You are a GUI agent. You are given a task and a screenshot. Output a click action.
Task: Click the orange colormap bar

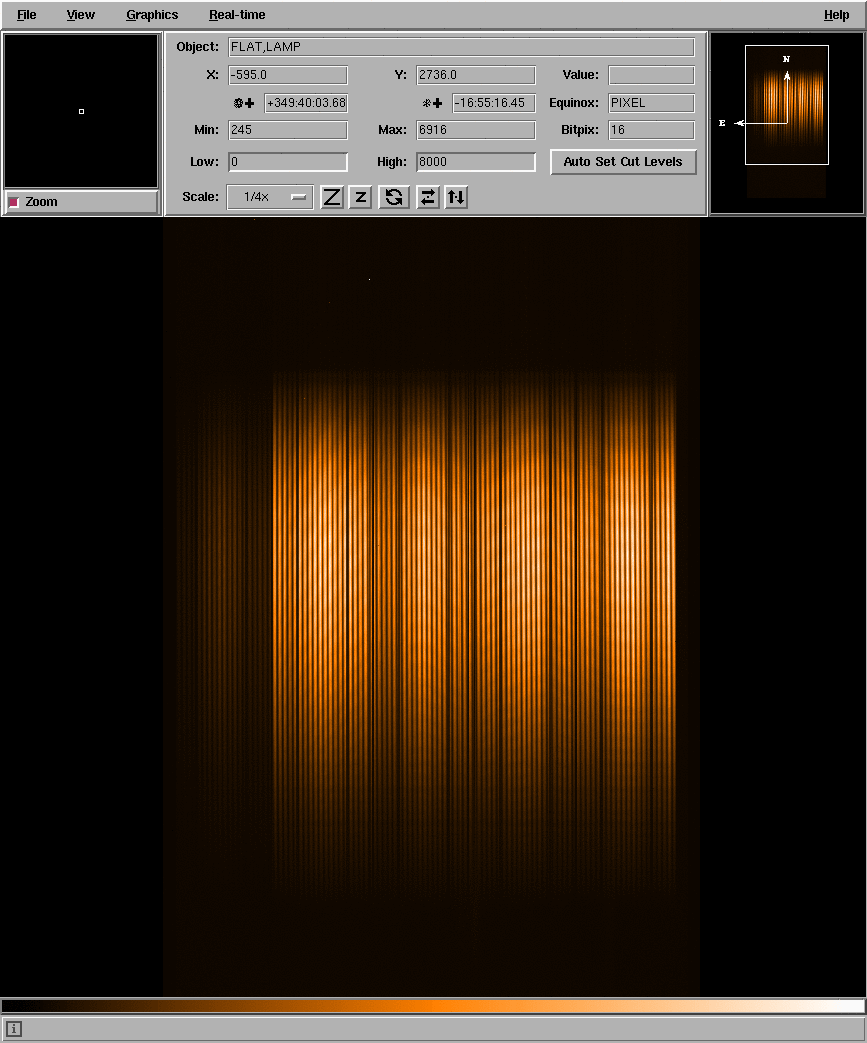[433, 1006]
